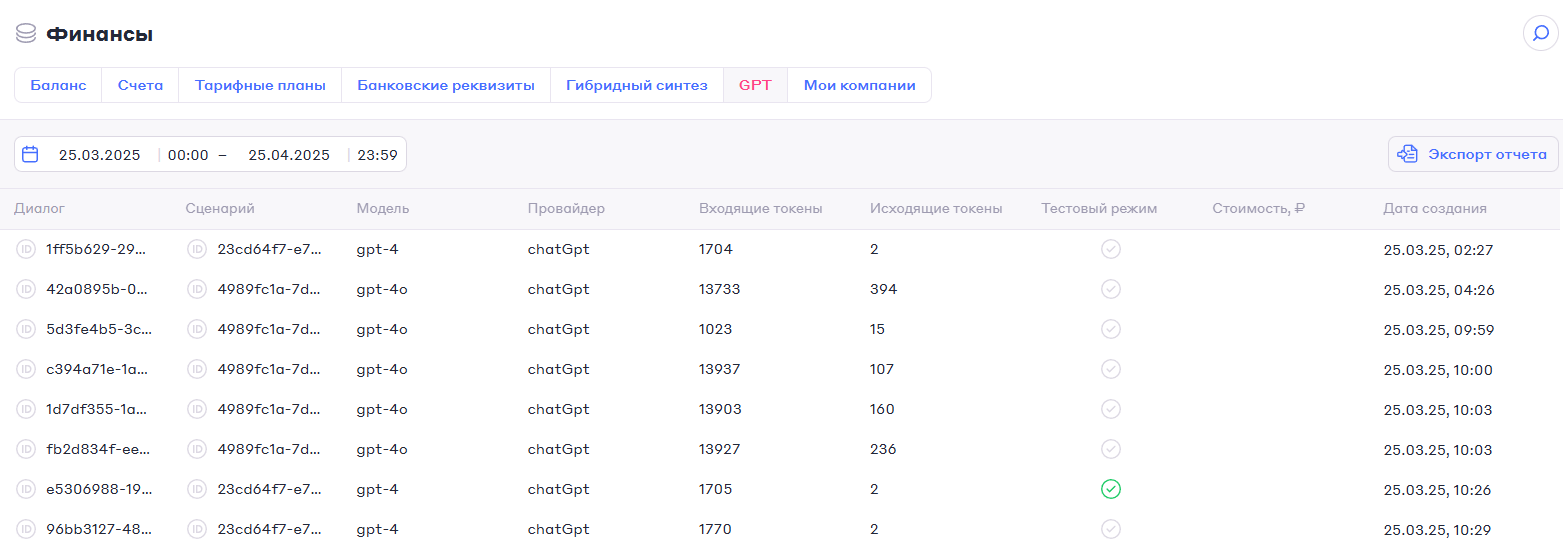Click incoming tokens value 13733
1563x554 pixels.
pyautogui.click(x=720, y=289)
